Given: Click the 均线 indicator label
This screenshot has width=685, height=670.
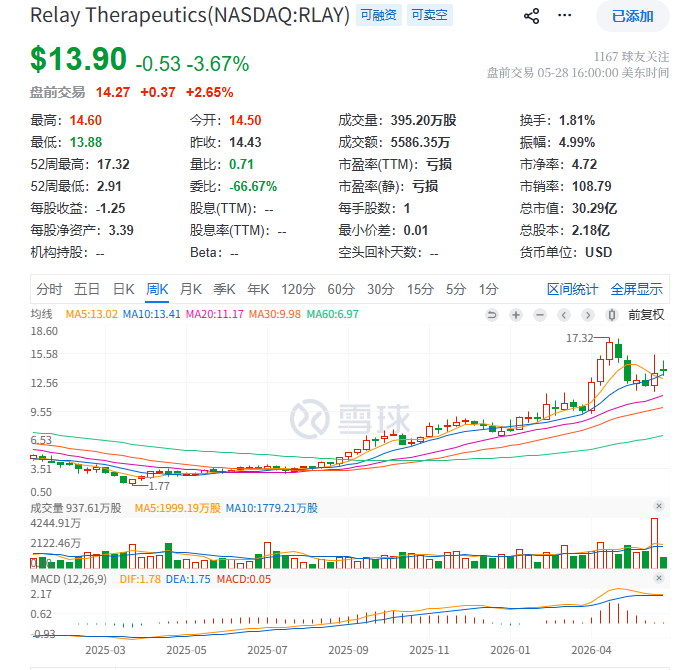Looking at the screenshot, I should pyautogui.click(x=42, y=314).
